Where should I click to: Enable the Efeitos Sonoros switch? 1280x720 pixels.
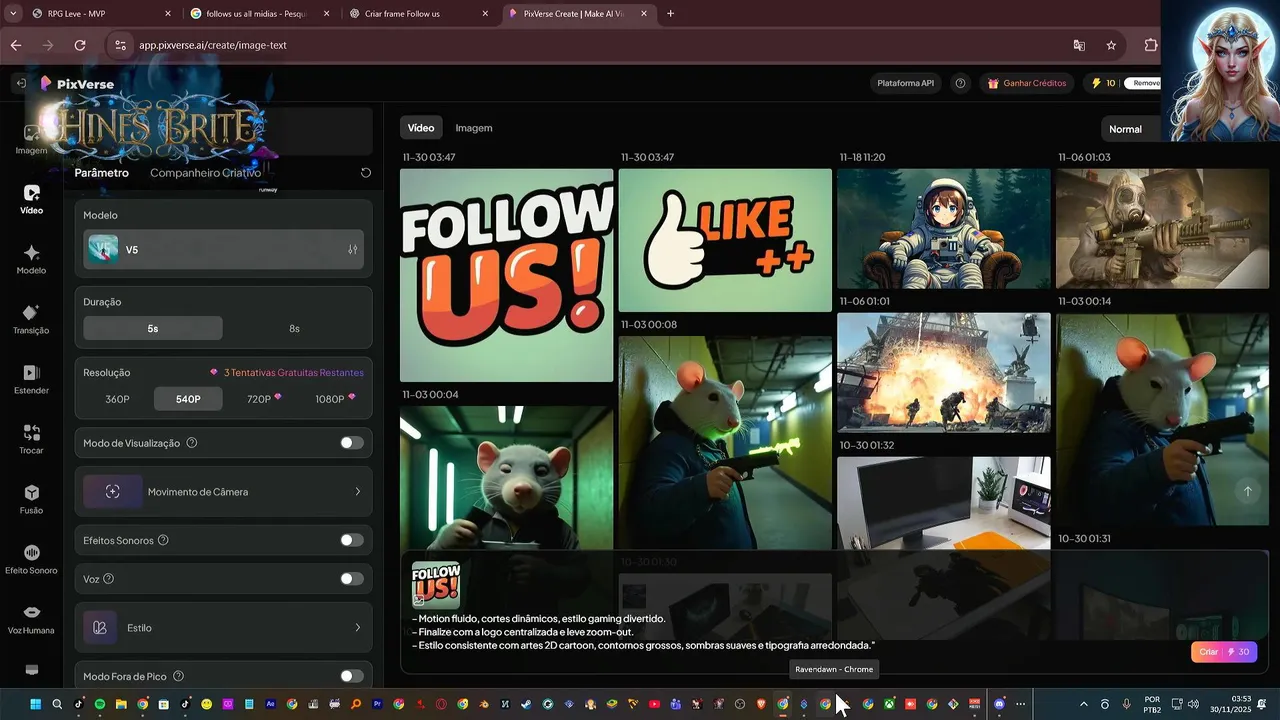[x=352, y=540]
